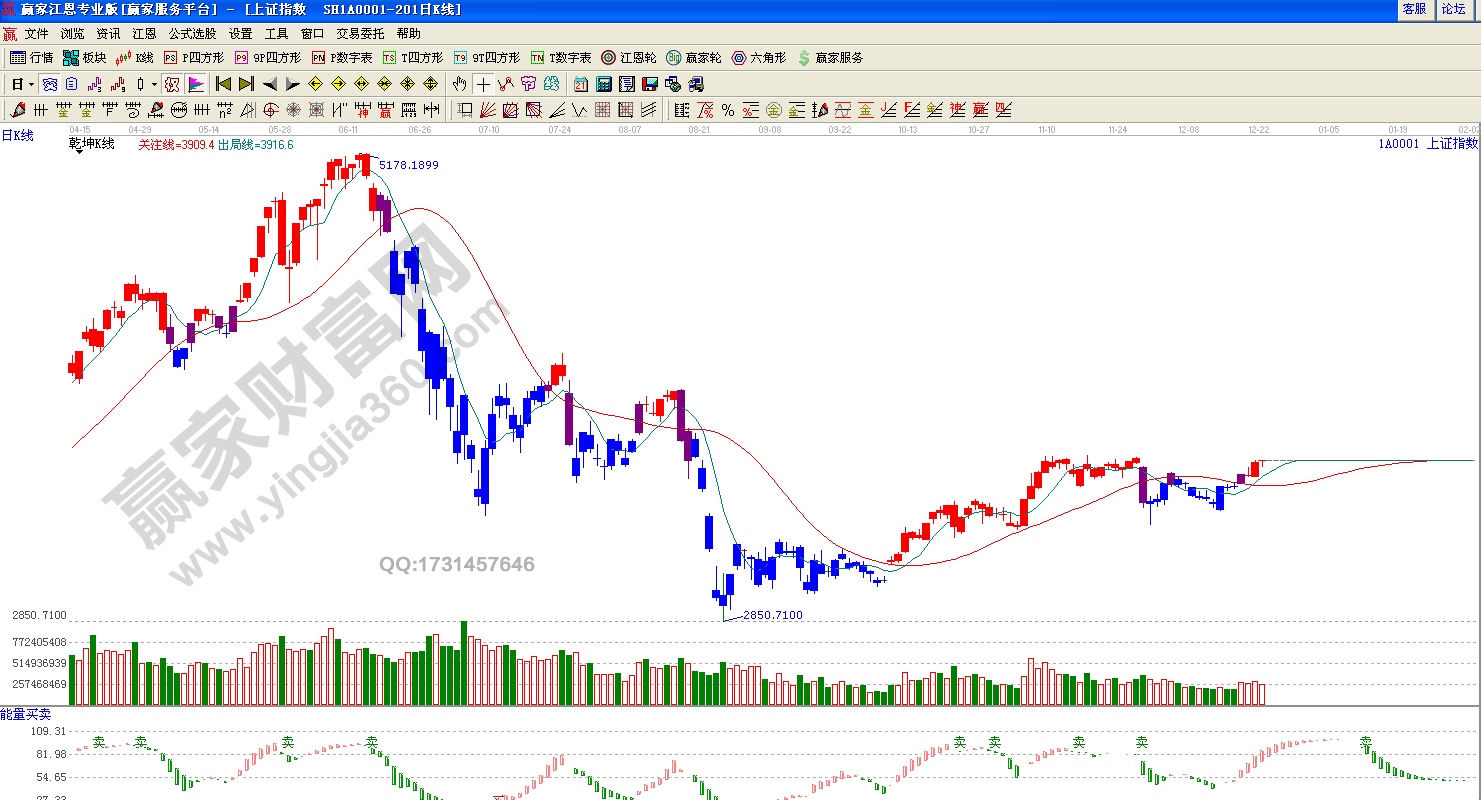Open the candlestick style dropdown arrow
Viewport: 1481px width, 800px height.
click(153, 84)
